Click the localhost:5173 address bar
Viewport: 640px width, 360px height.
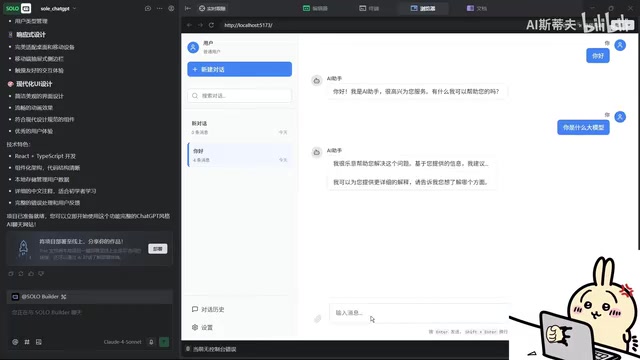pyautogui.click(x=248, y=25)
